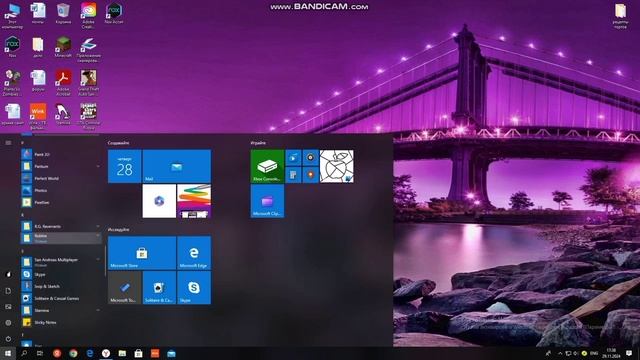Open Pictures from the Start sidebar

[8, 307]
